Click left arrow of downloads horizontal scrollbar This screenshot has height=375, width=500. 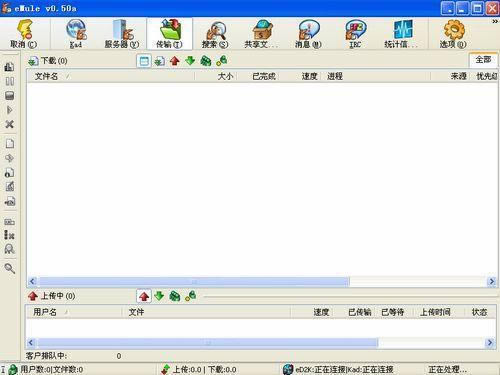pos(32,282)
